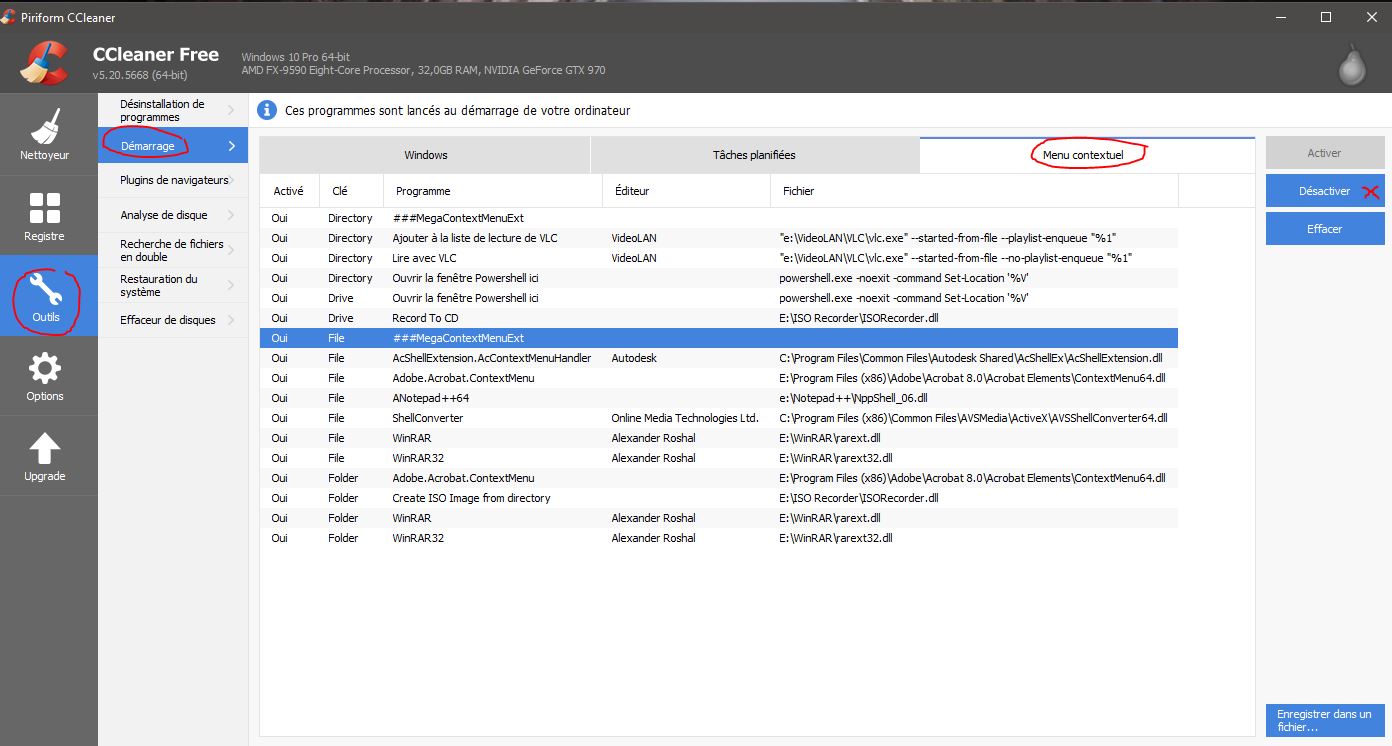Expand Analyse de disque chevron

232,215
